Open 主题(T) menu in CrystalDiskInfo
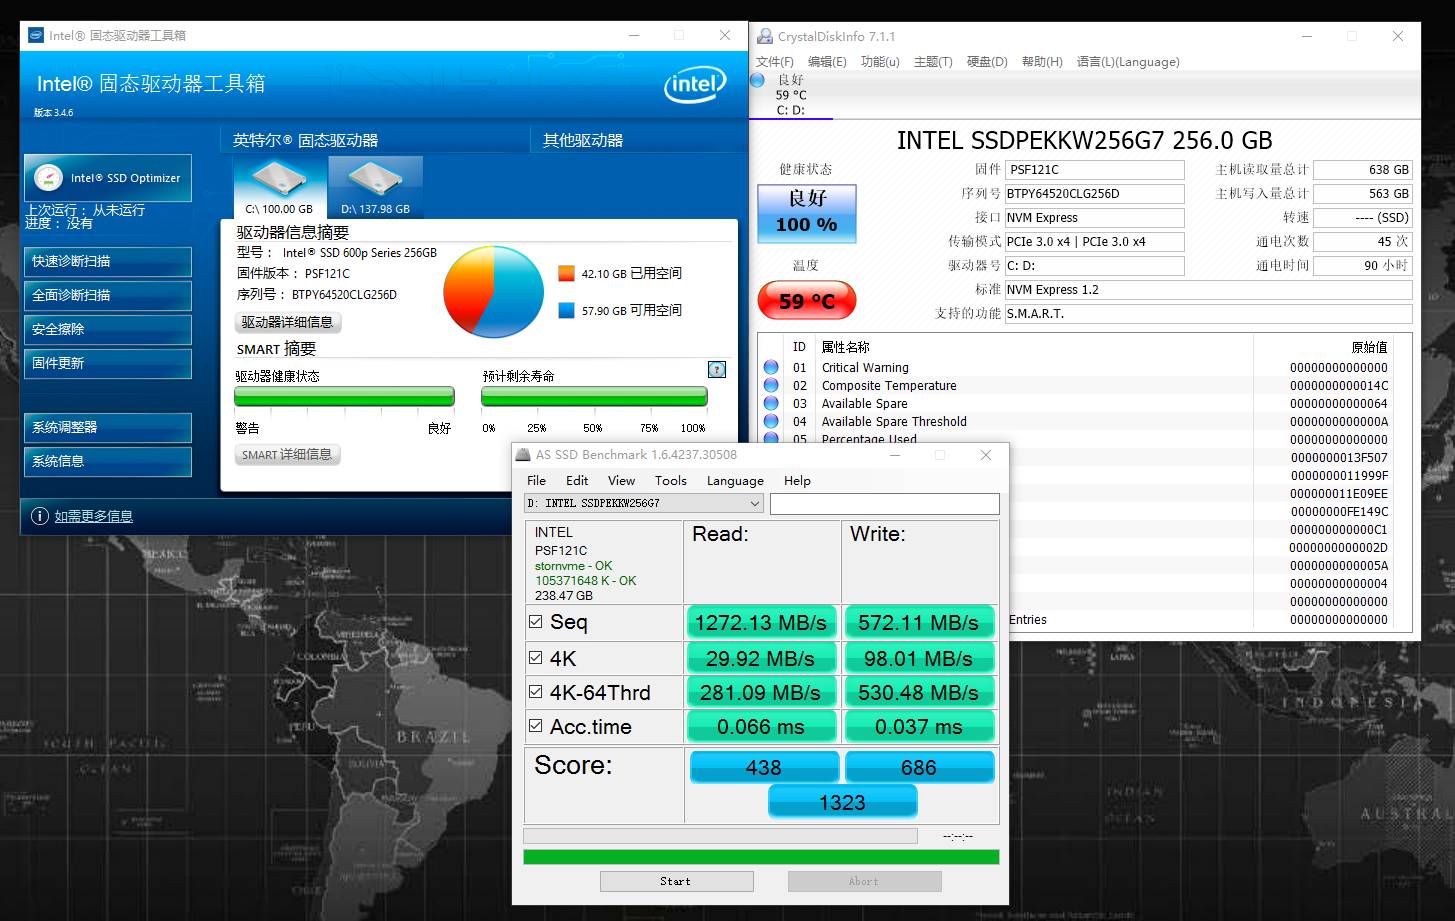The image size is (1455, 921). tap(933, 62)
